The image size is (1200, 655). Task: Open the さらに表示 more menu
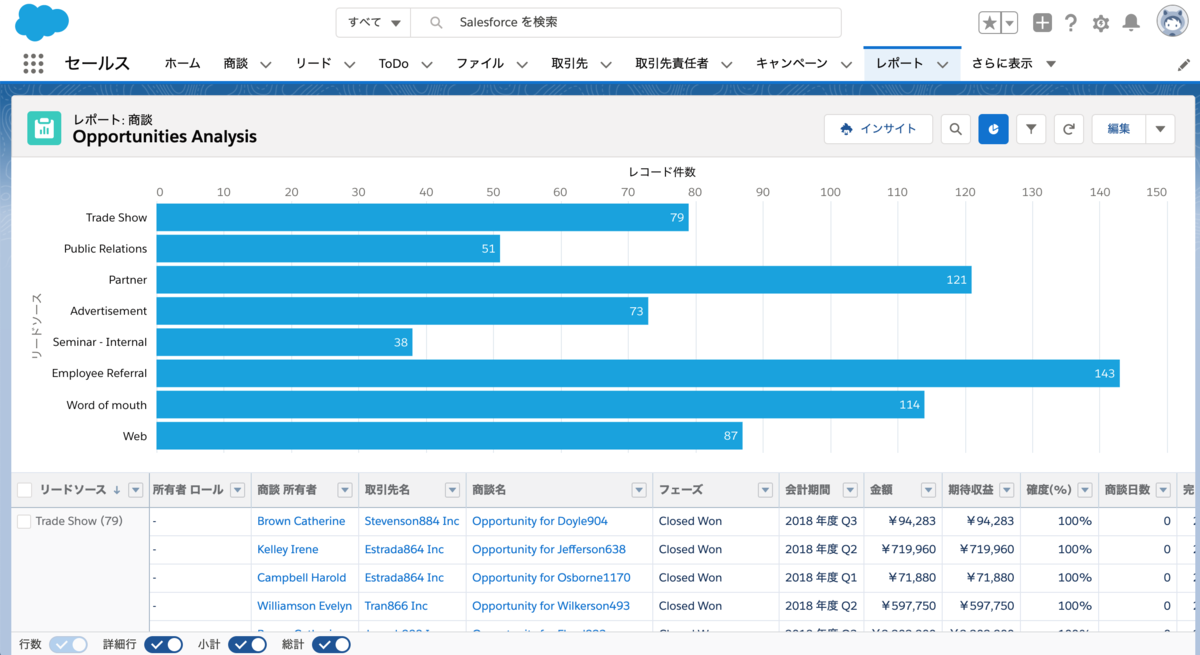point(1013,63)
